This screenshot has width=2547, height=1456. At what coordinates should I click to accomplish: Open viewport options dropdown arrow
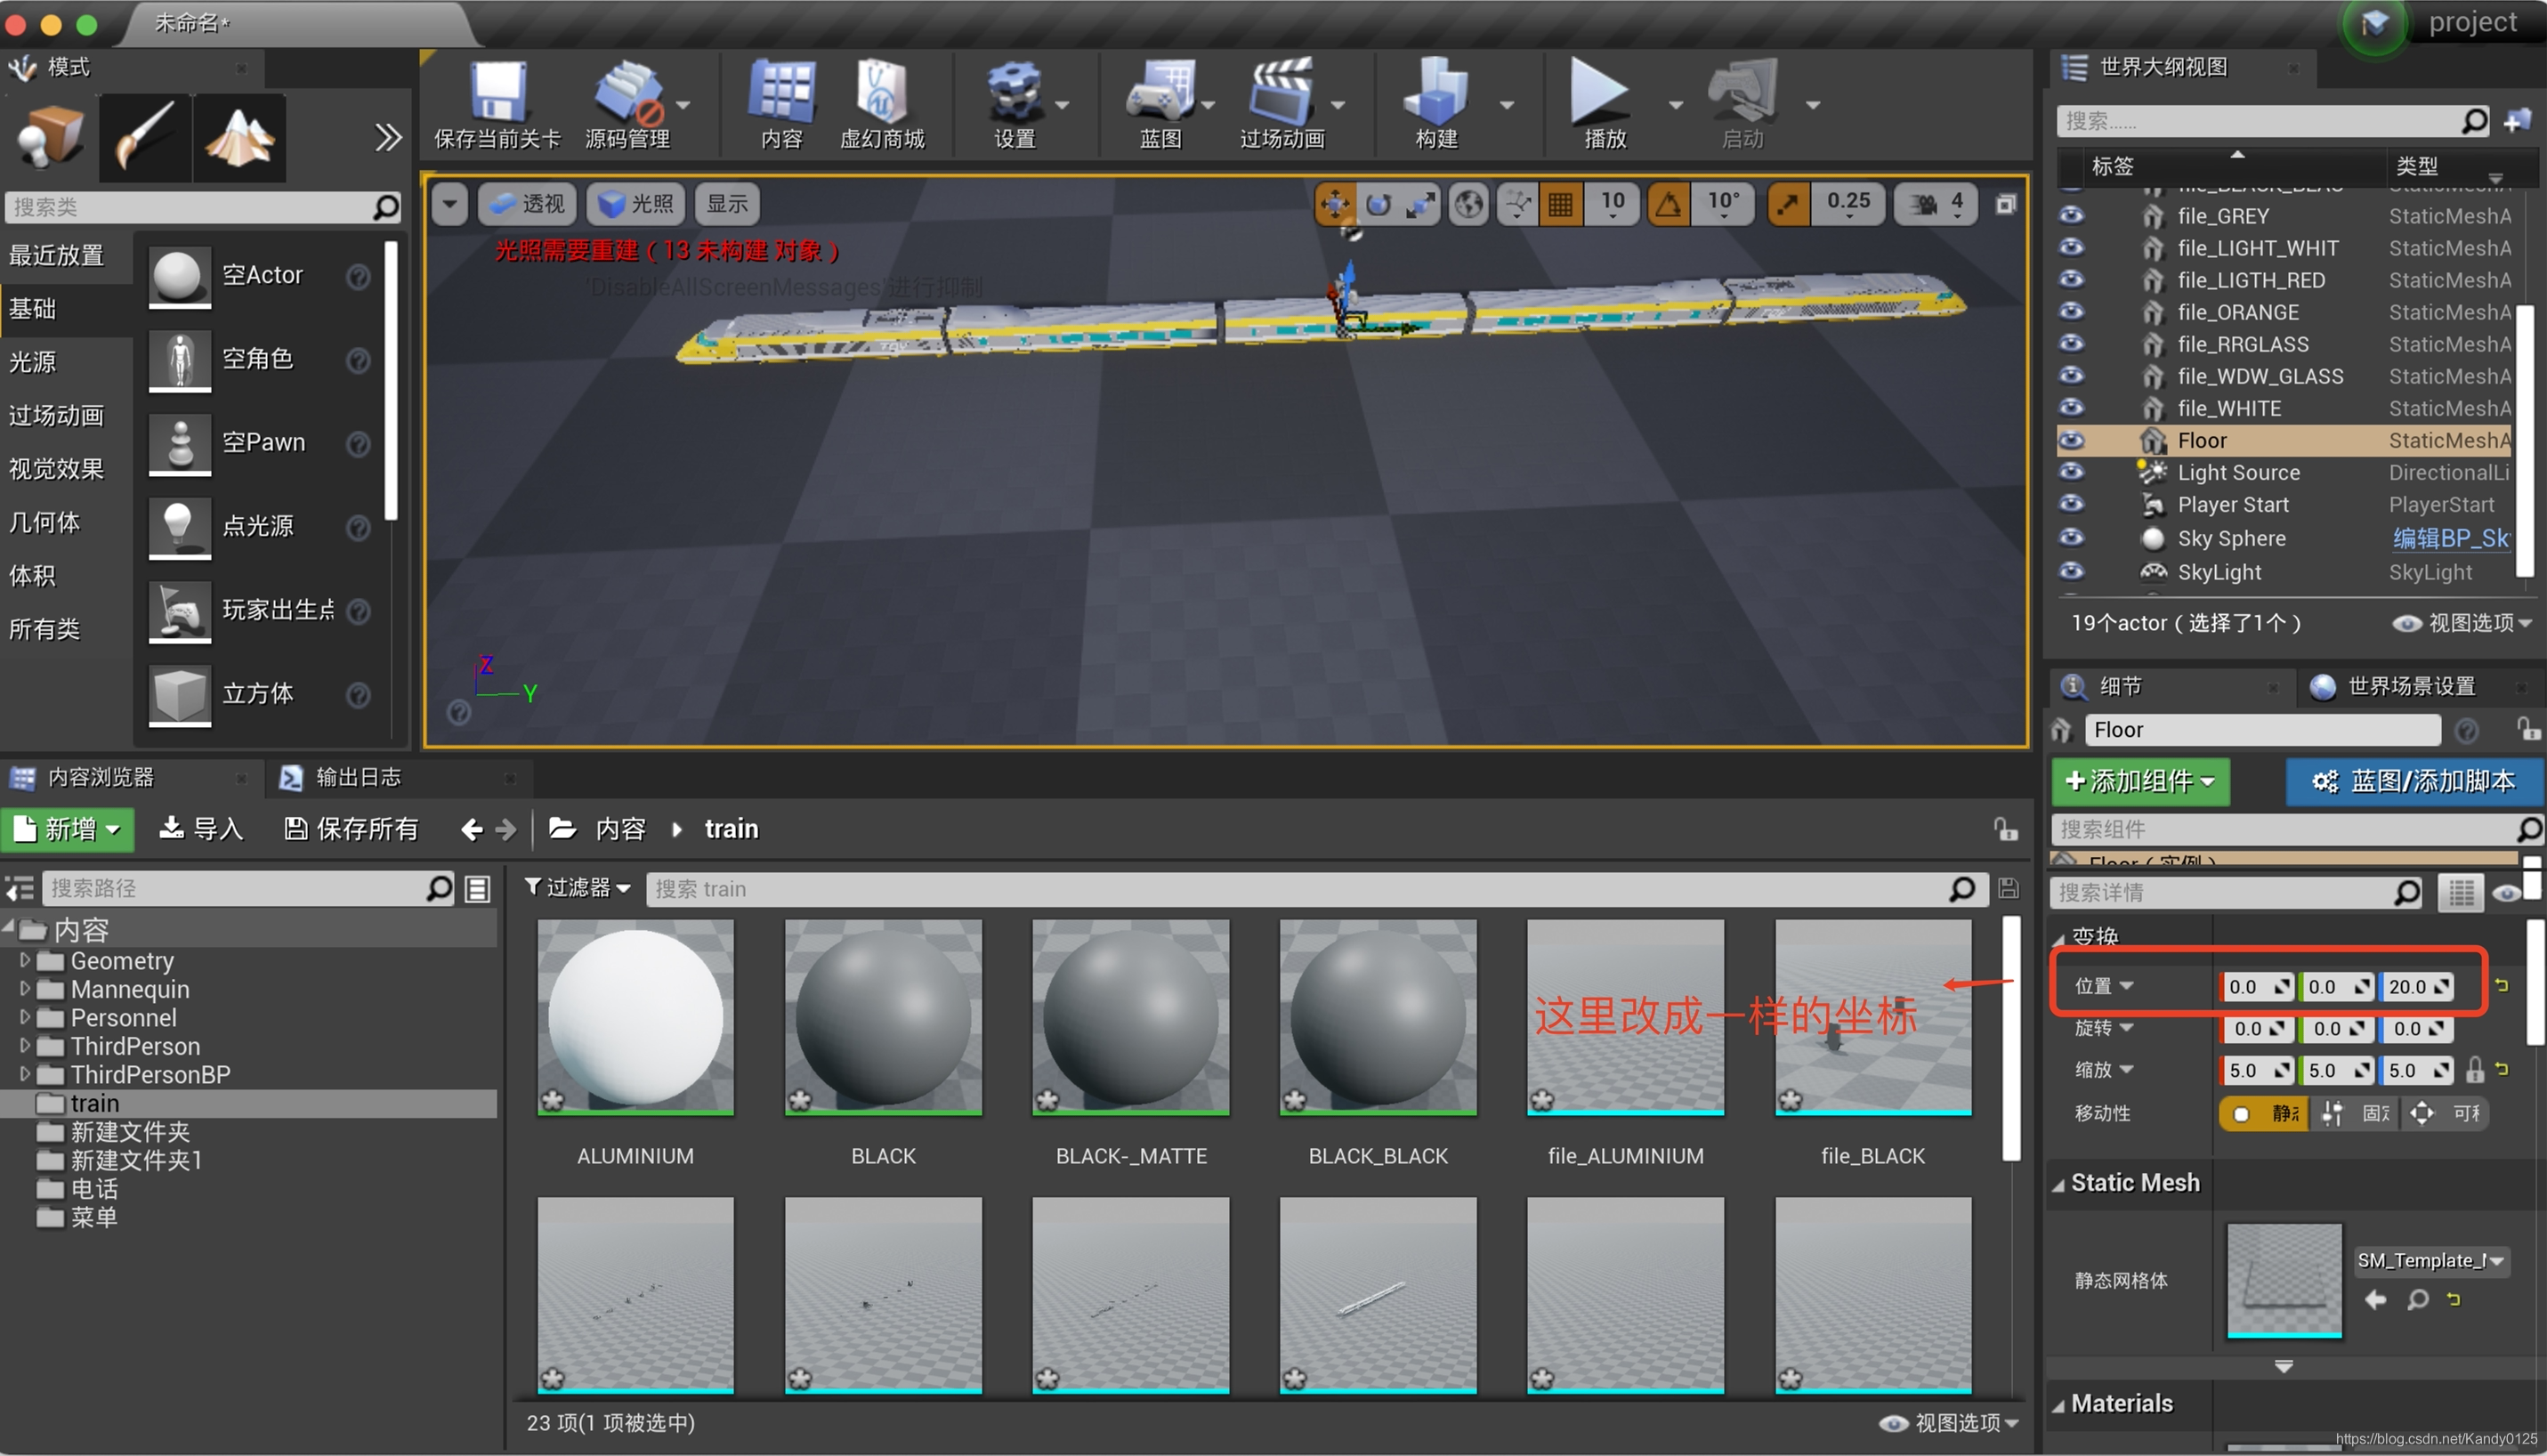449,204
